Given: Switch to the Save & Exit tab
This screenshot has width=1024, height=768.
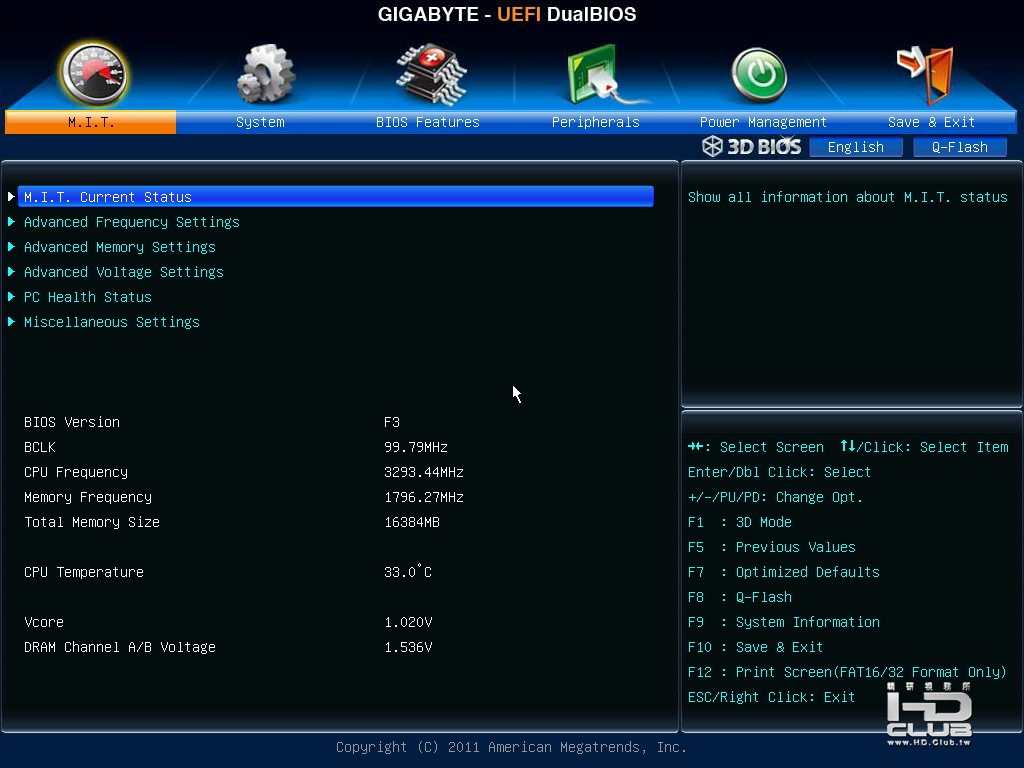Looking at the screenshot, I should [931, 122].
